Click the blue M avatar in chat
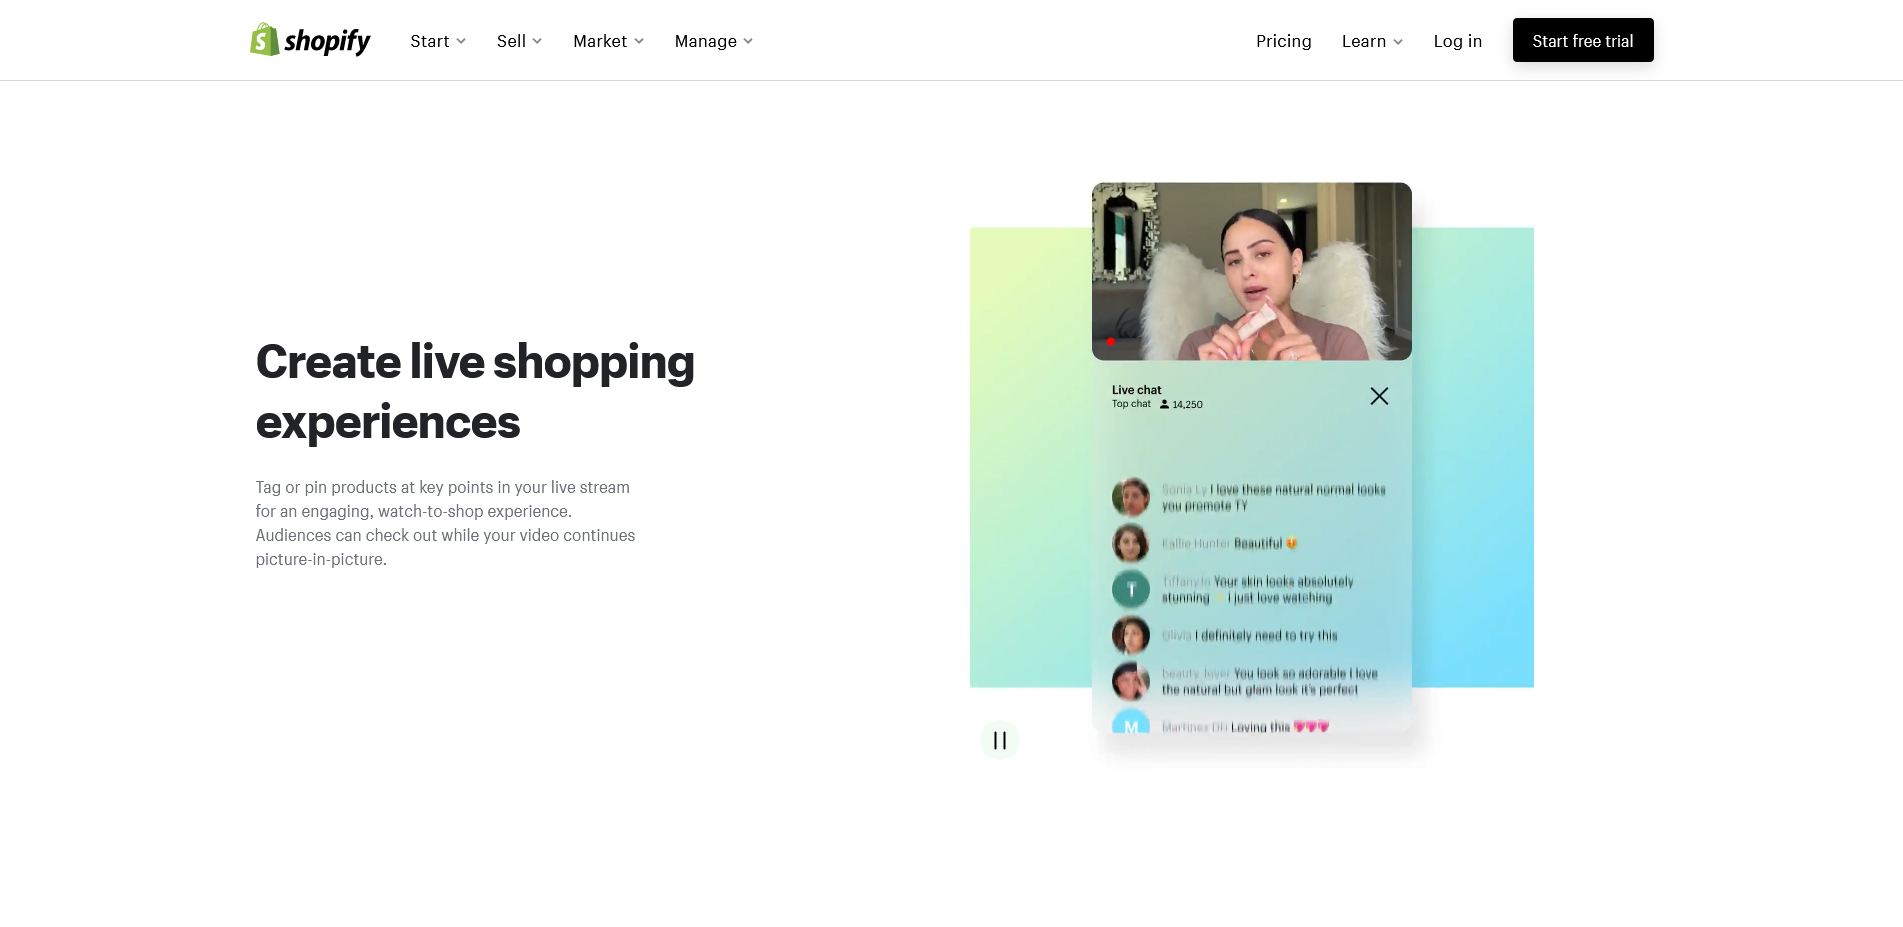This screenshot has width=1903, height=927. (x=1131, y=721)
